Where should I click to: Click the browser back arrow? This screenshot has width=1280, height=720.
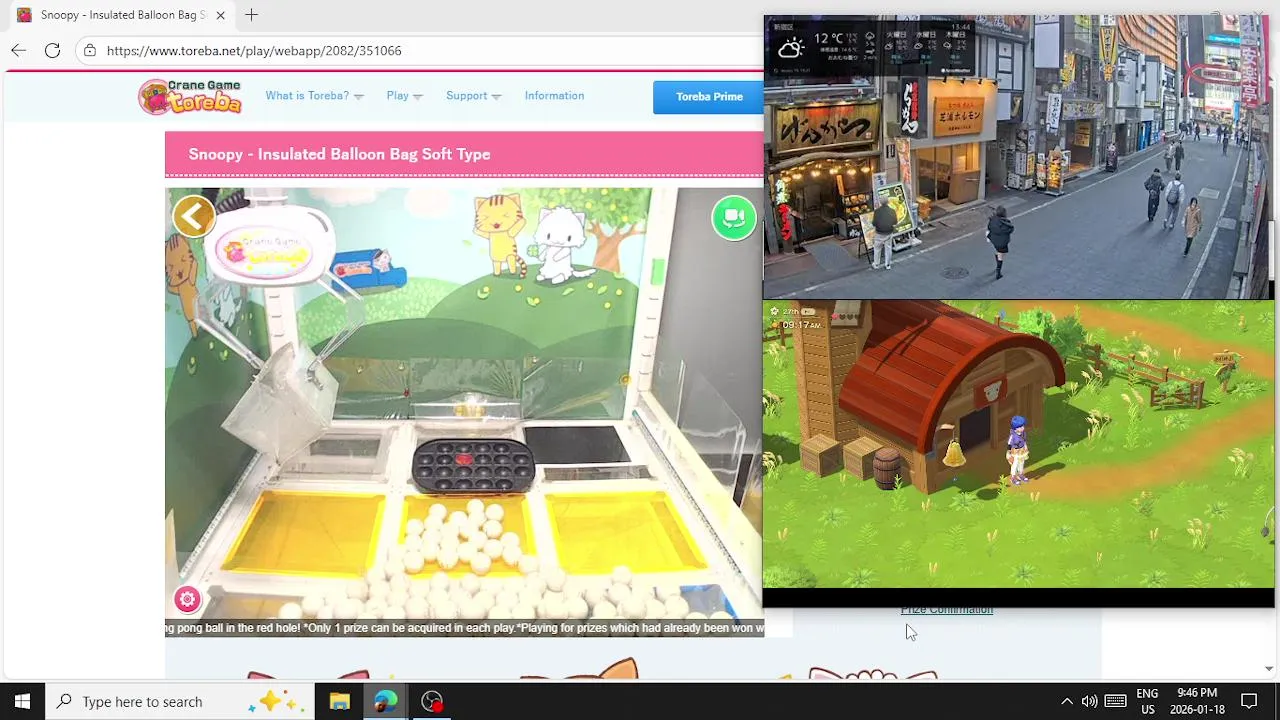(19, 50)
